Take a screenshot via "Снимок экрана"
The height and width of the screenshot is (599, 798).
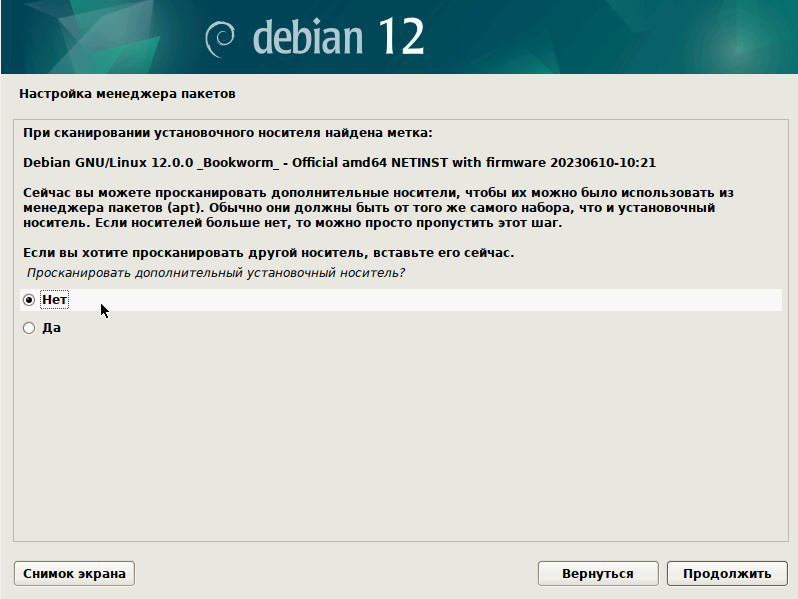(74, 574)
